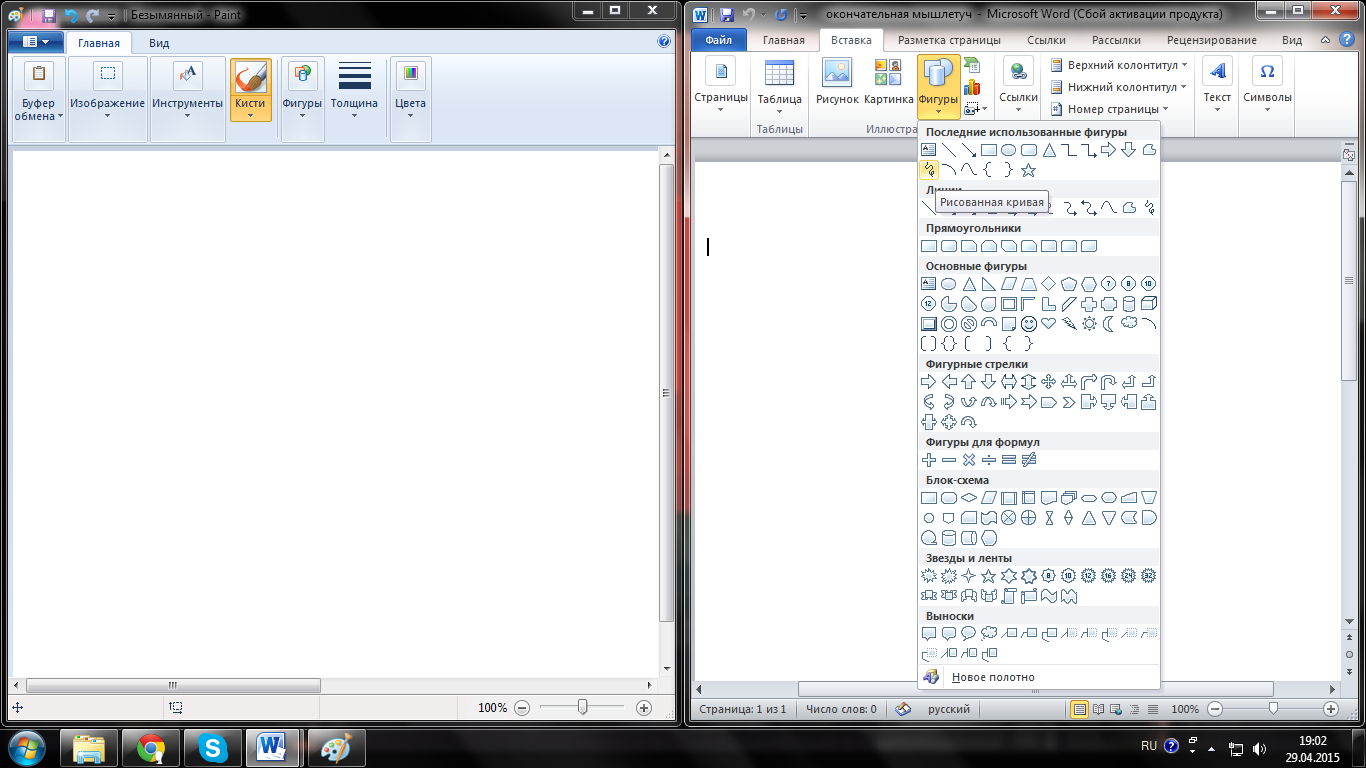Screen dimensions: 1366x768
Task: Click Undo arrow in Paint quick access
Action: [x=70, y=16]
